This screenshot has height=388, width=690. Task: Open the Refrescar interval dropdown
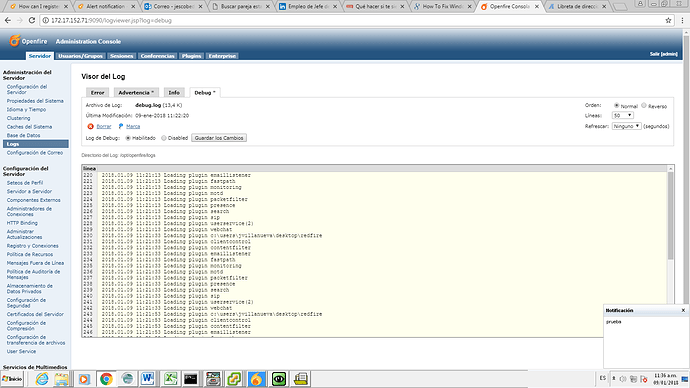(626, 126)
